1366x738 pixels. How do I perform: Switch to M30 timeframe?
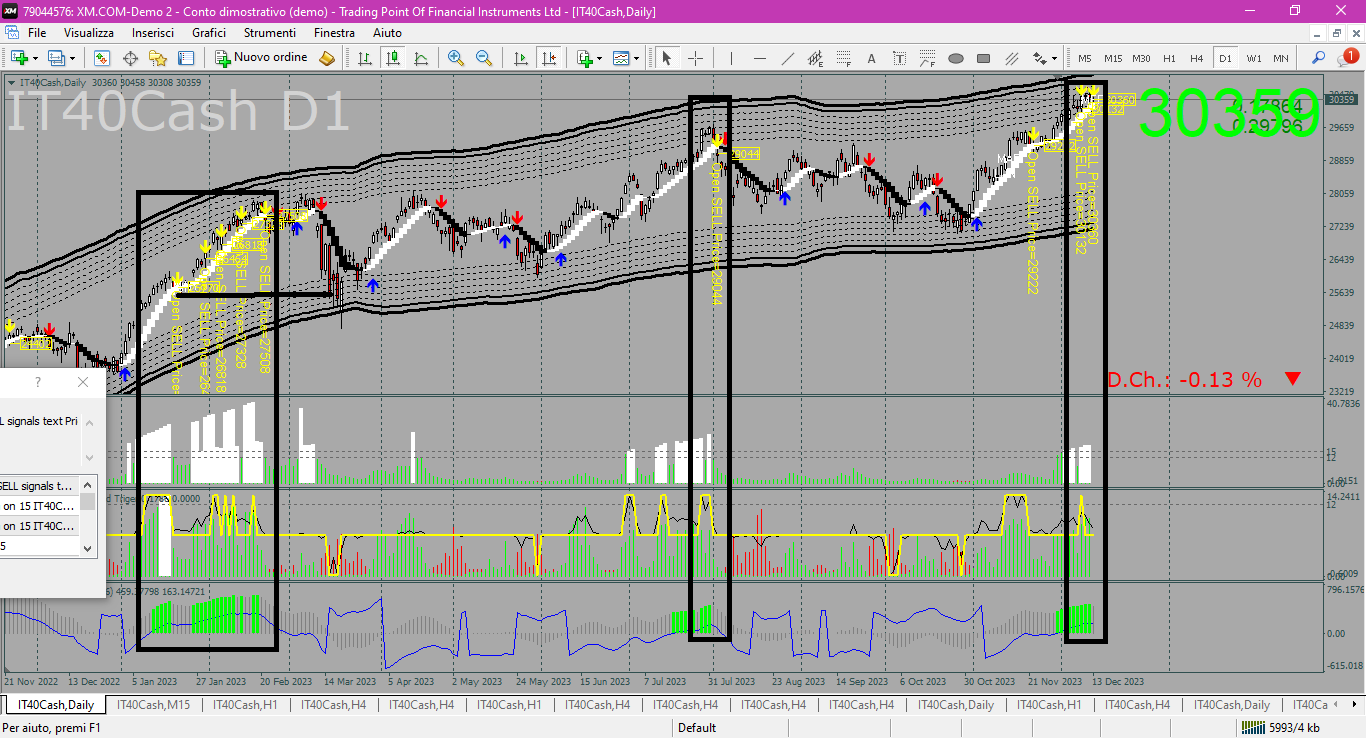[x=1141, y=58]
